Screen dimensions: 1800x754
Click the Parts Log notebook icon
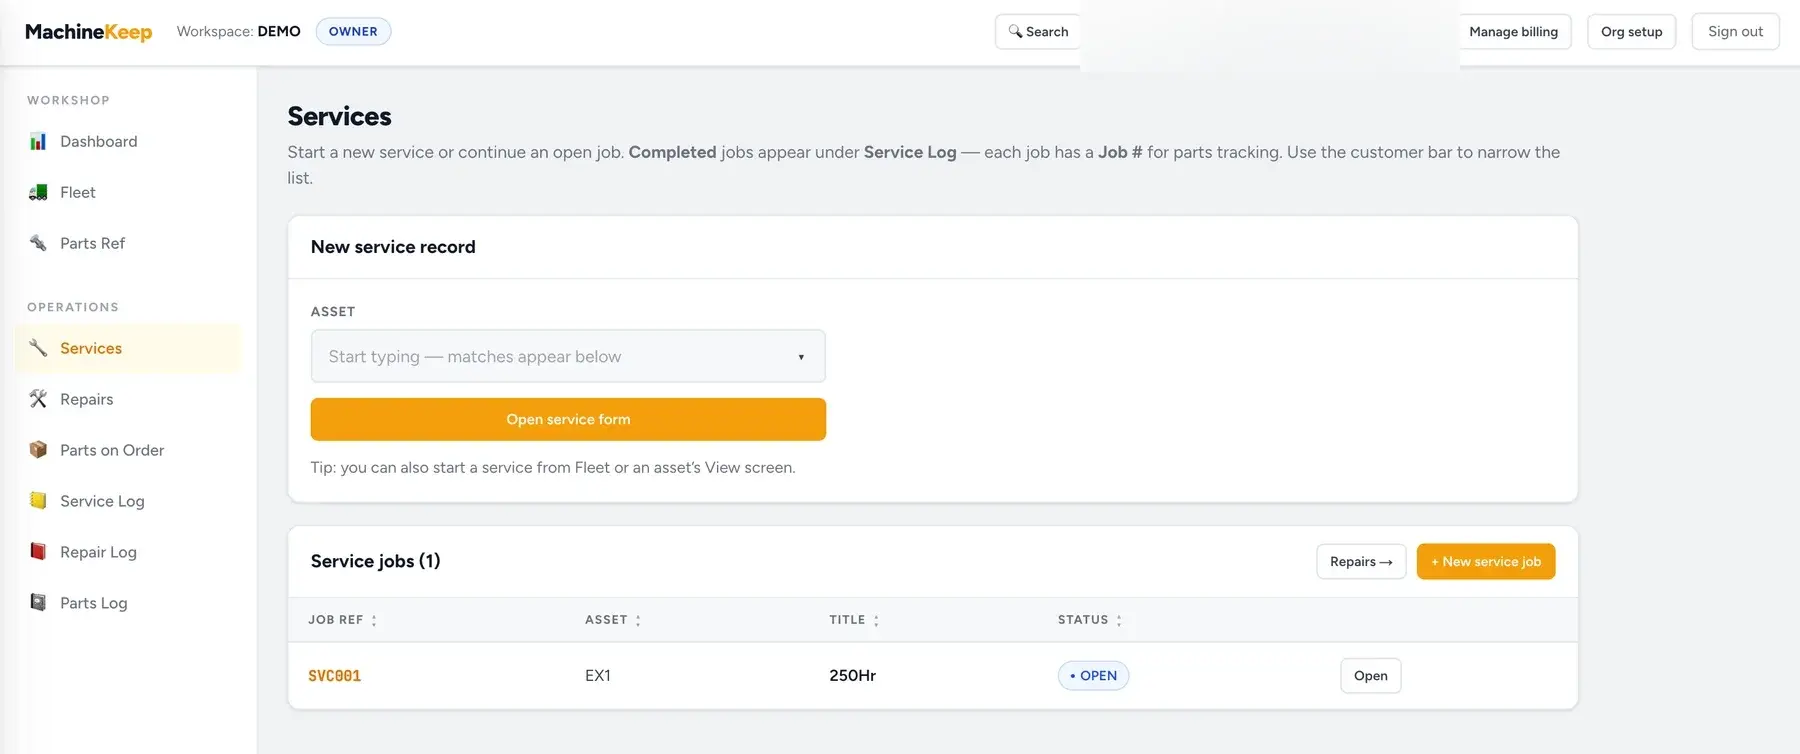pos(38,603)
